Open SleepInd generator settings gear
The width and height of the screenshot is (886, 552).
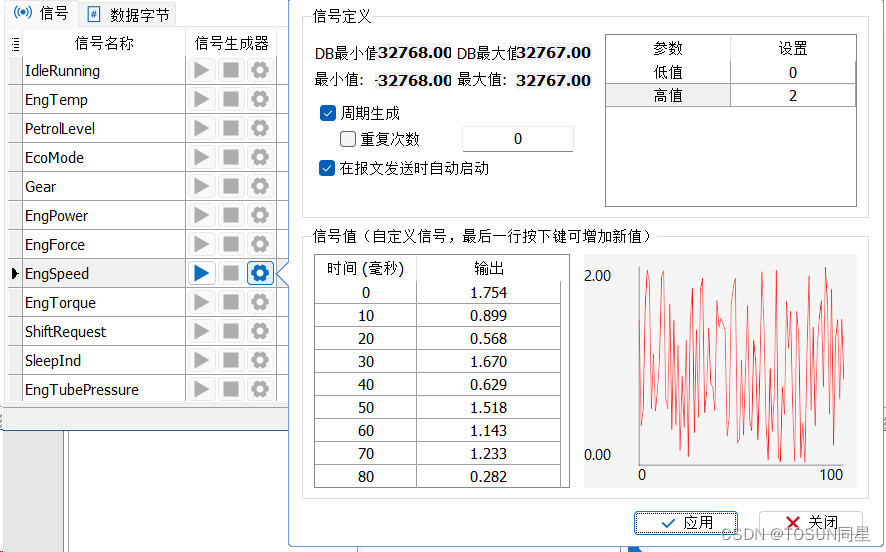tap(260, 360)
